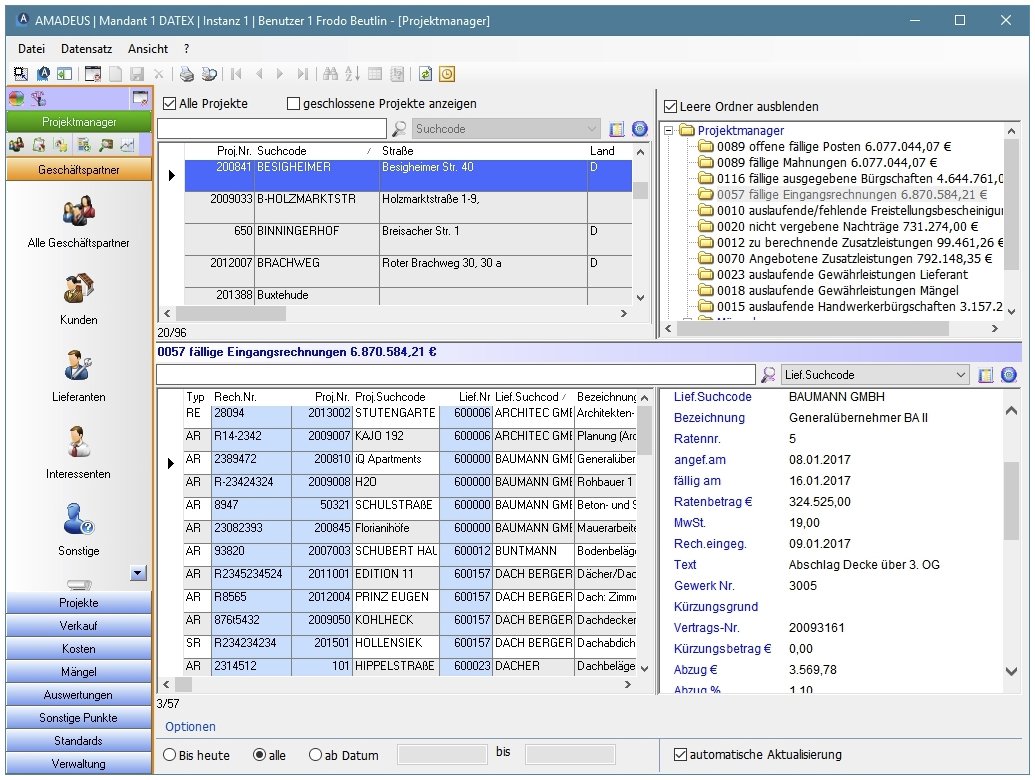Open the Ansicht menu
This screenshot has height=780, width=1035.
[x=148, y=48]
